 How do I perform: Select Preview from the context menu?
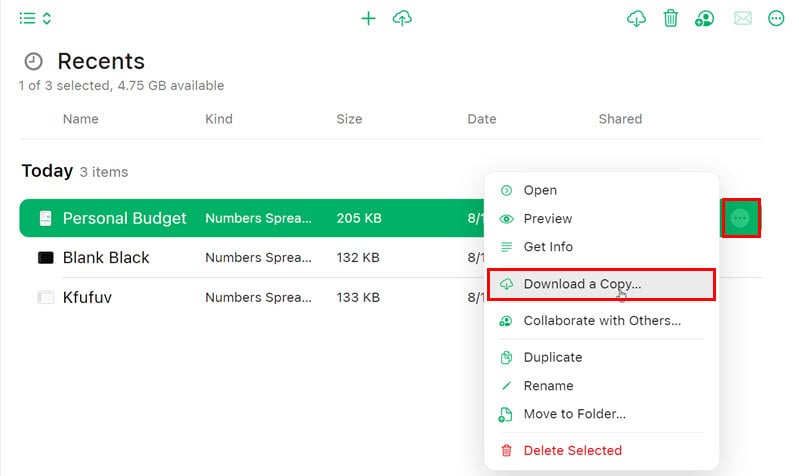[x=548, y=219]
